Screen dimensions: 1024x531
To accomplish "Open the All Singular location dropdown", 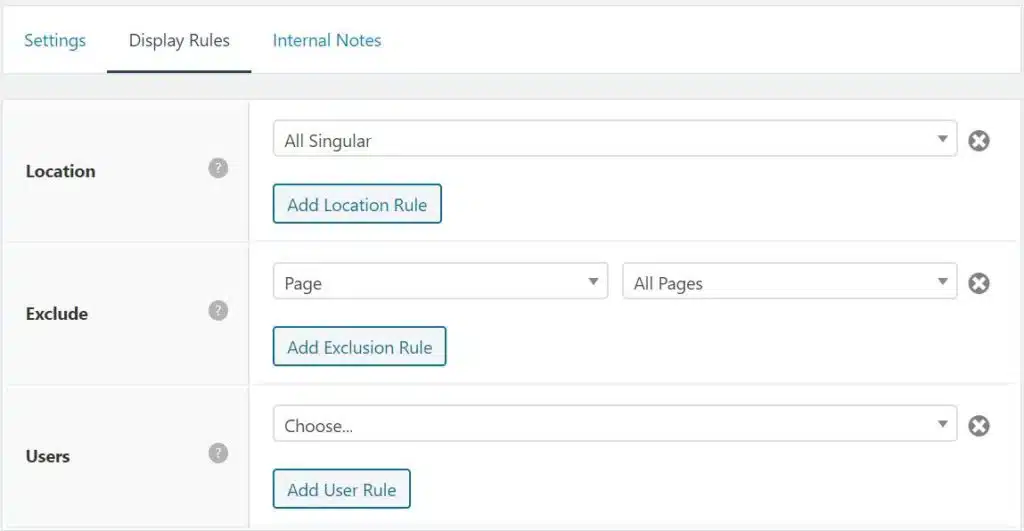I will (615, 138).
